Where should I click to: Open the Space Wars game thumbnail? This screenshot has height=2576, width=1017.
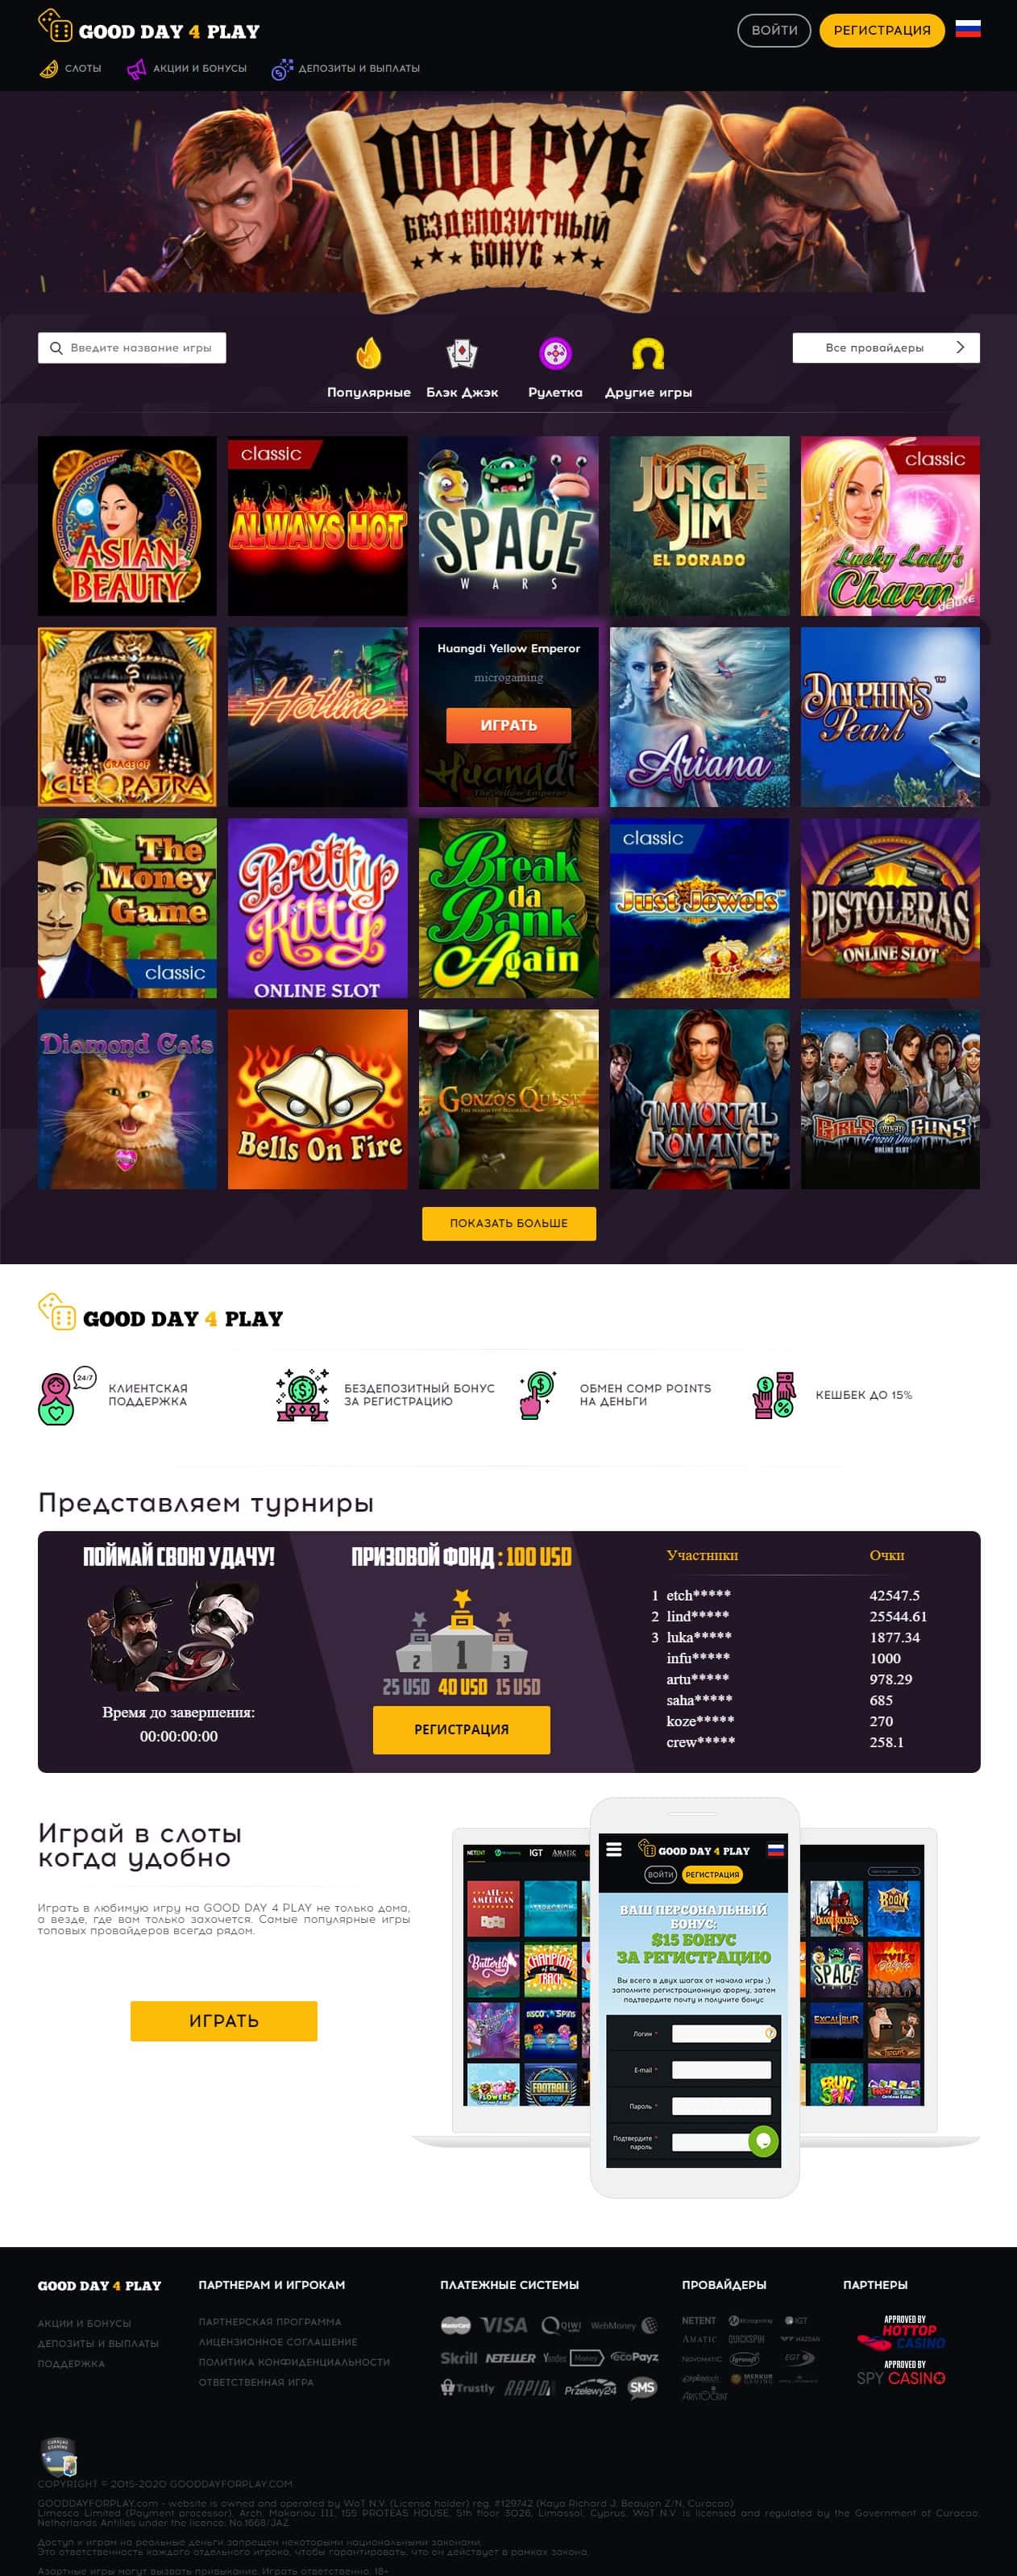(508, 525)
